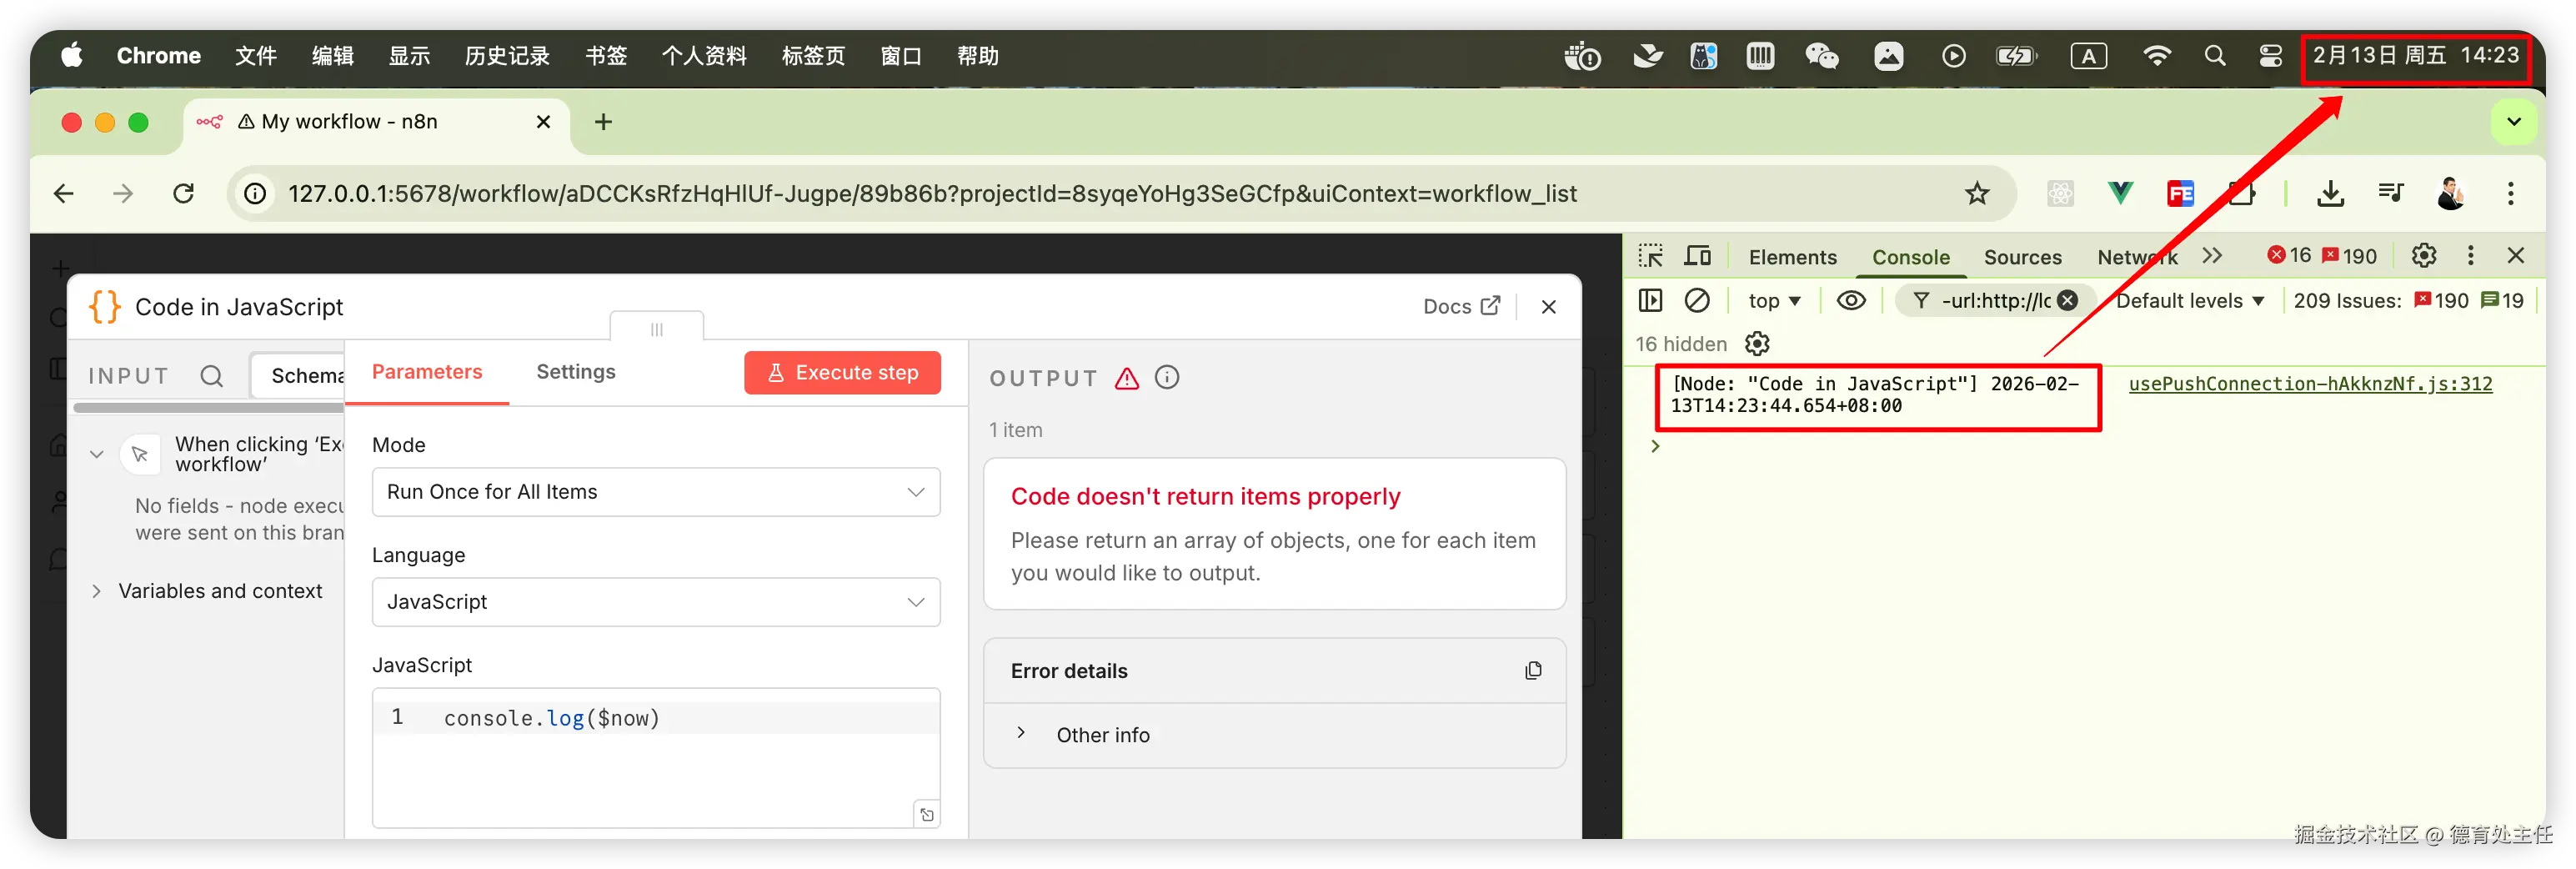Show more DevTools tabs with double chevron
Viewport: 2576px width, 869px height.
click(x=2212, y=256)
